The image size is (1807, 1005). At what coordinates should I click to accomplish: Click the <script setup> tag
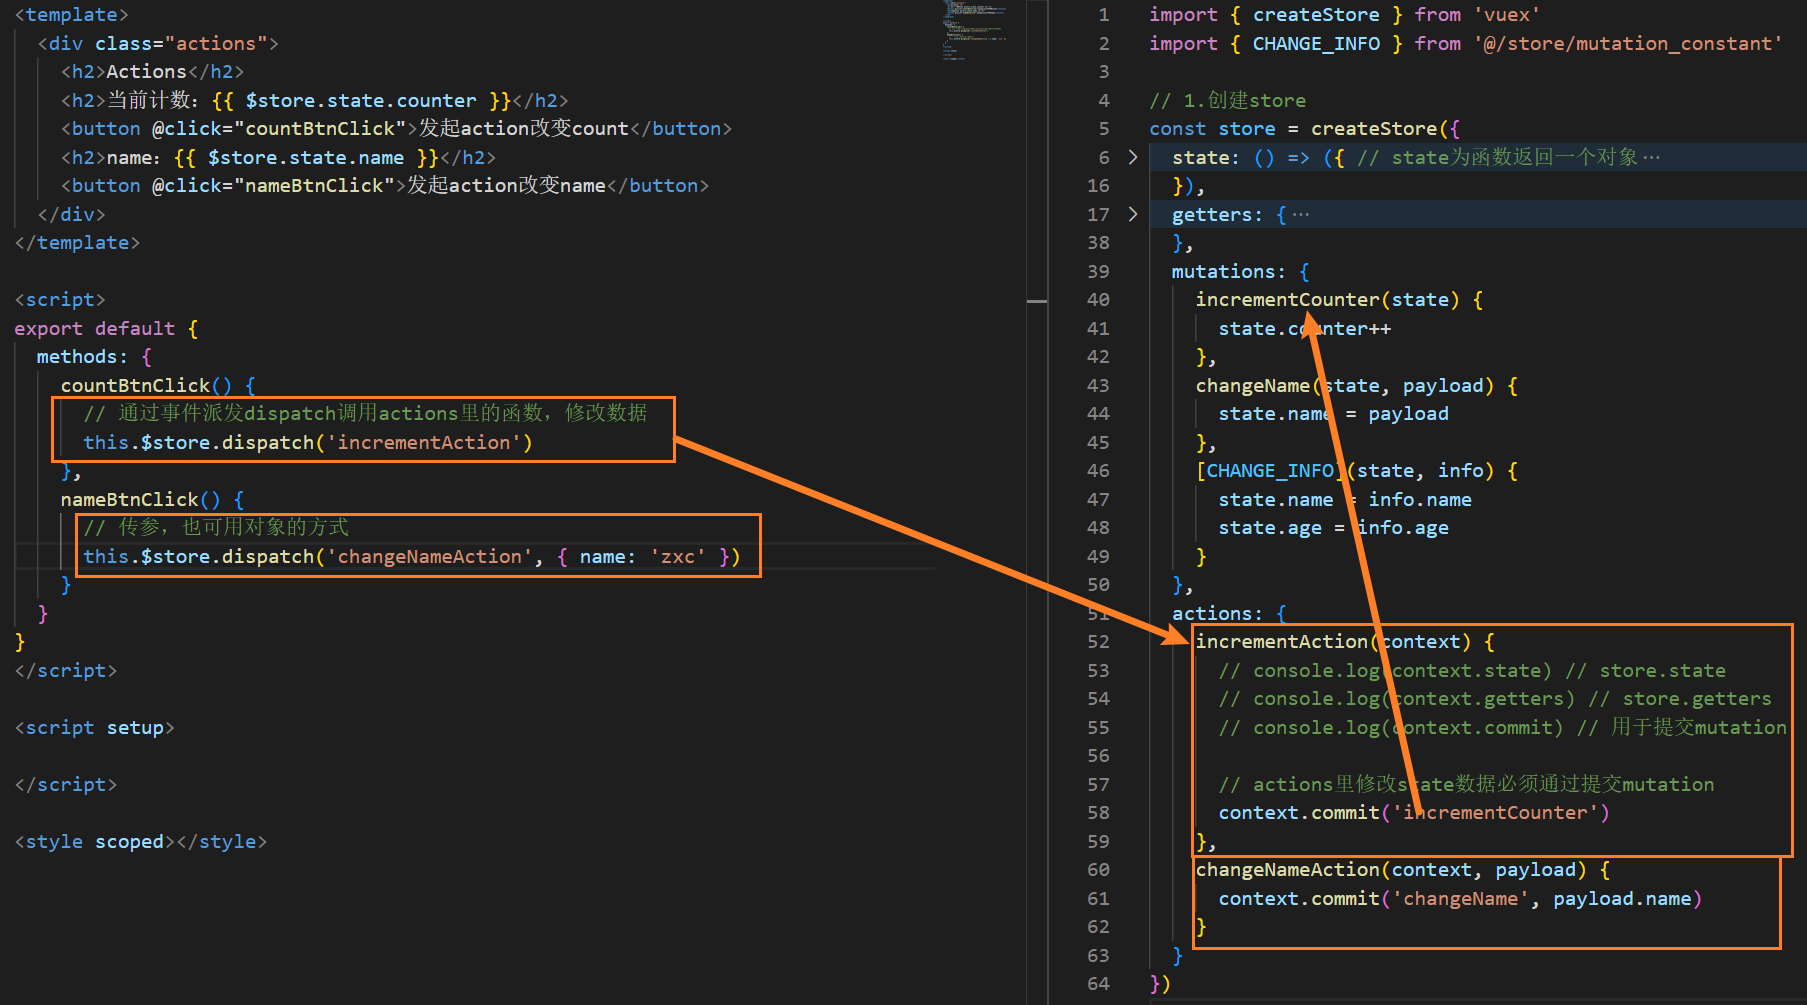[94, 728]
